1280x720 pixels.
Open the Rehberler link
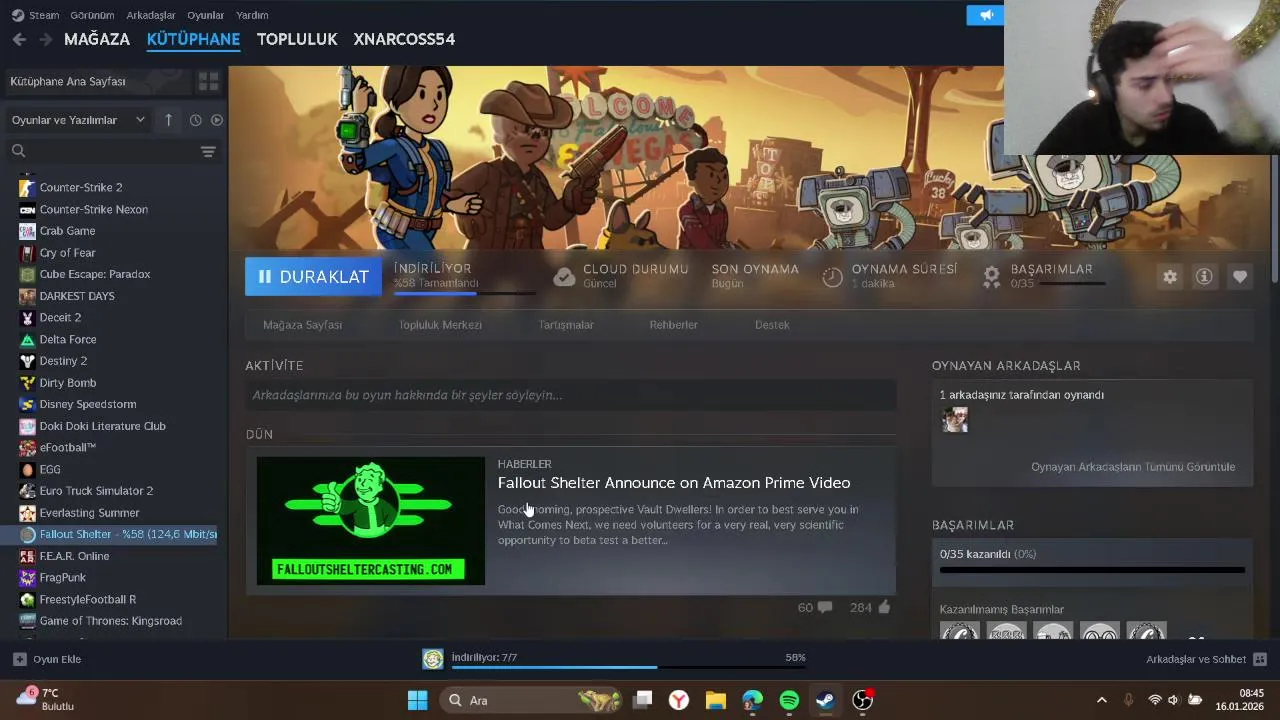(x=673, y=325)
